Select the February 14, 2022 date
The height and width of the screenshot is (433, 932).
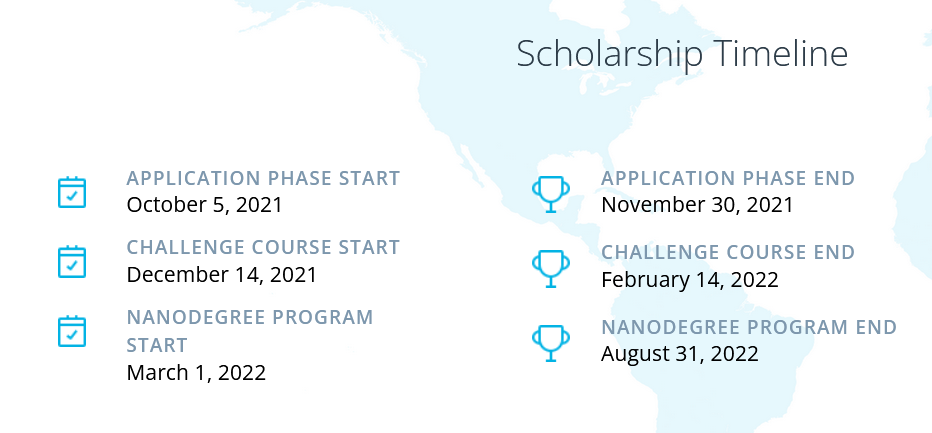coord(689,280)
